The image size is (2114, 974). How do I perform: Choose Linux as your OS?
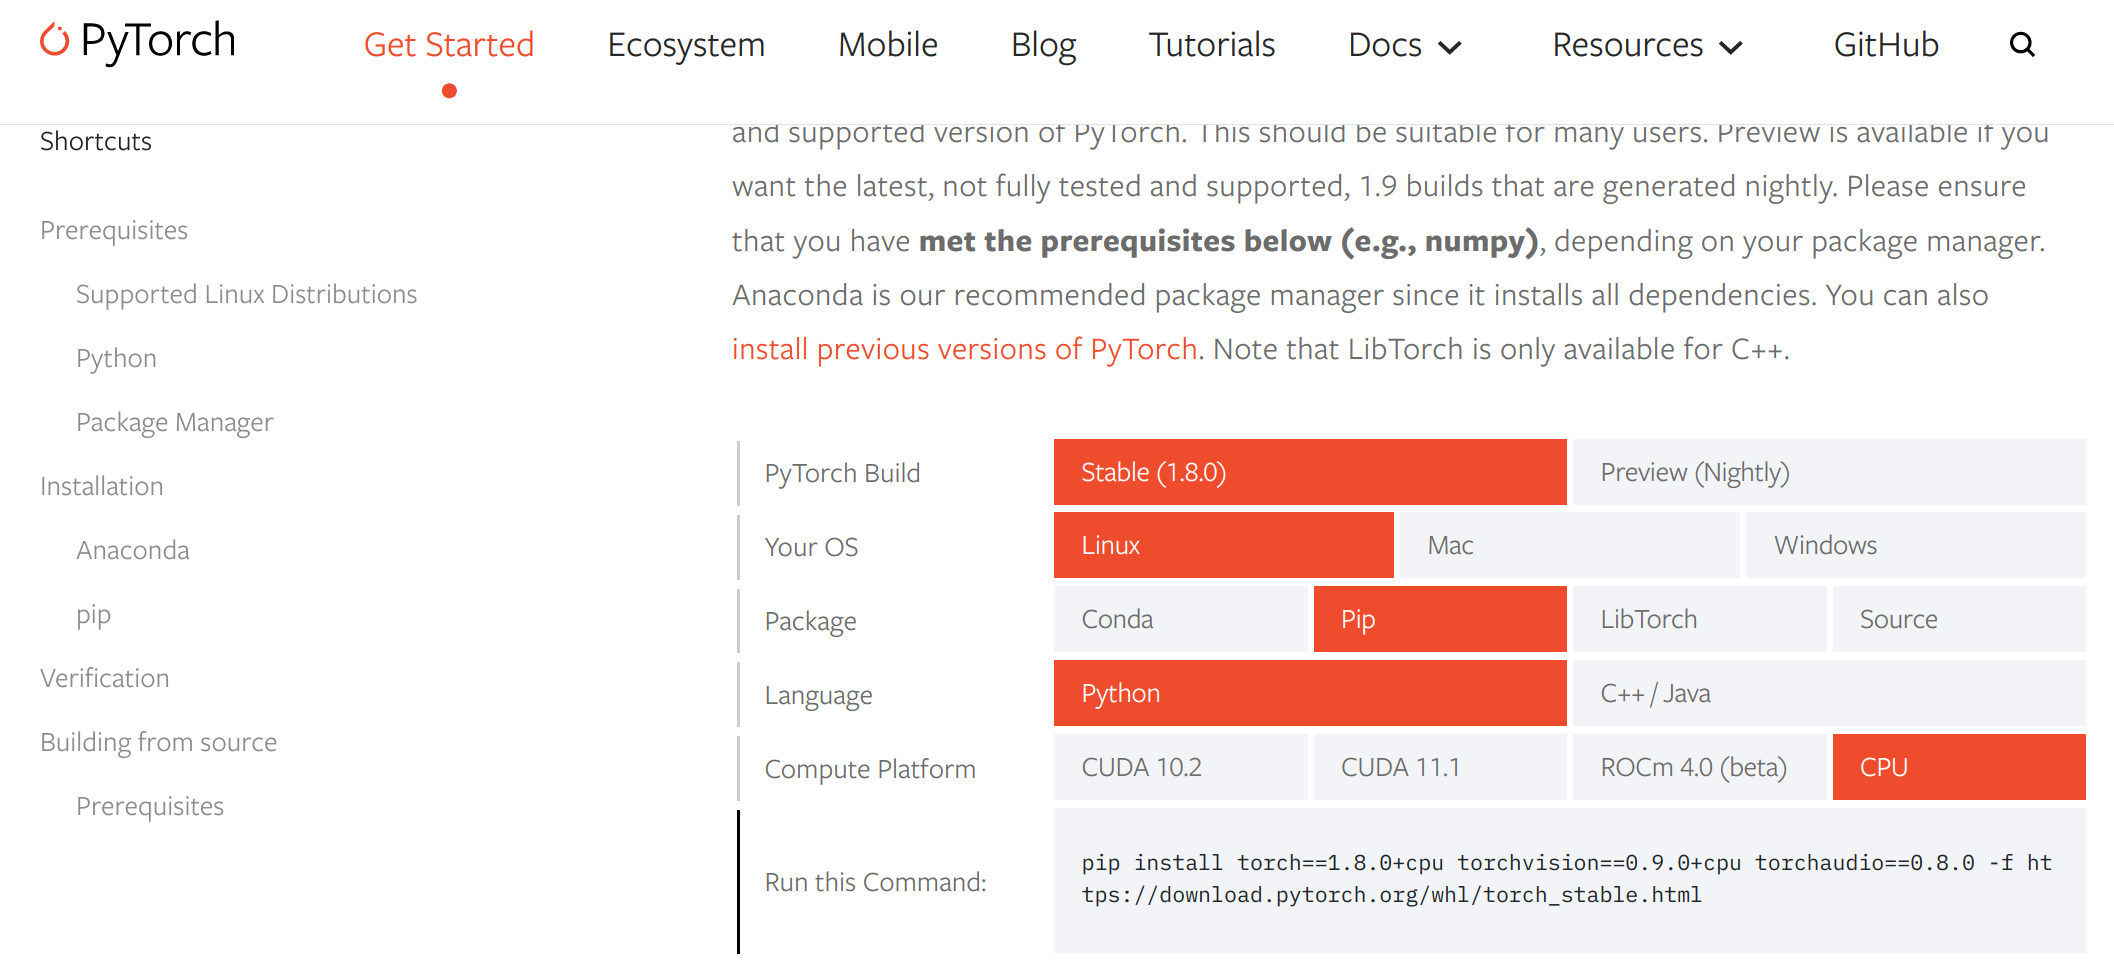coord(1224,545)
